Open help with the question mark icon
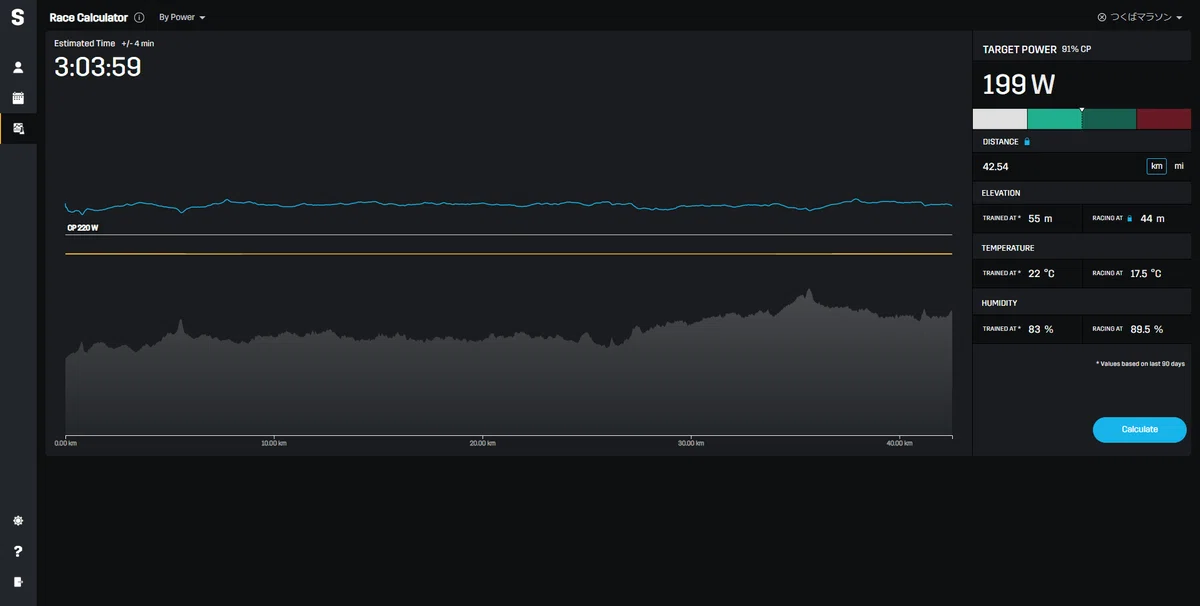1200x606 pixels. point(18,551)
